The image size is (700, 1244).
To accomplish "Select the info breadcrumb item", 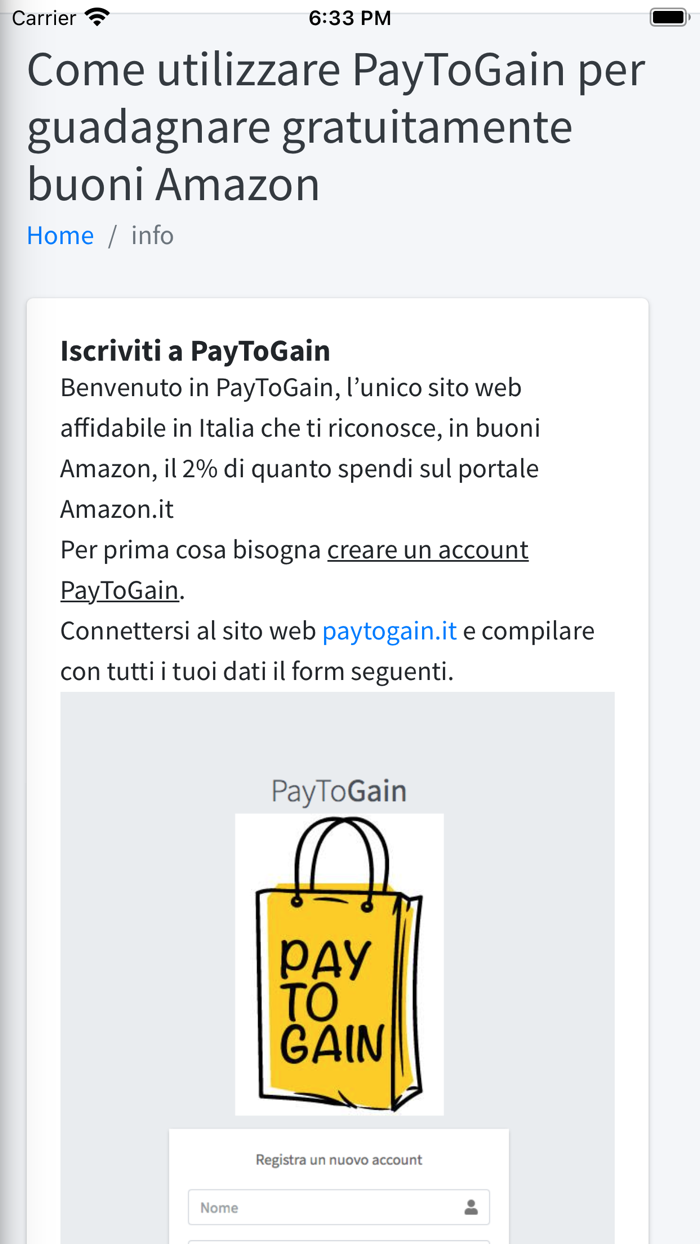I will coord(152,234).
